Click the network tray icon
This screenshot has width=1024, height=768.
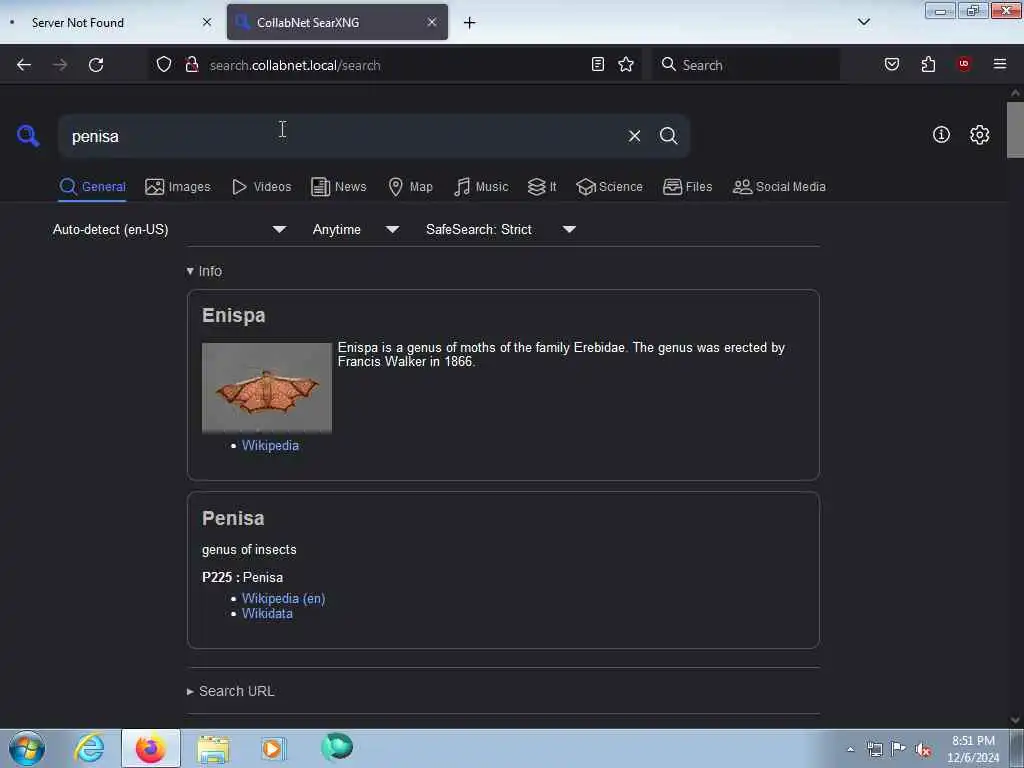[874, 750]
